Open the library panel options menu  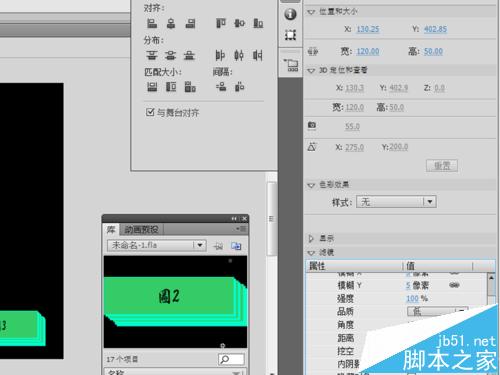click(x=242, y=229)
